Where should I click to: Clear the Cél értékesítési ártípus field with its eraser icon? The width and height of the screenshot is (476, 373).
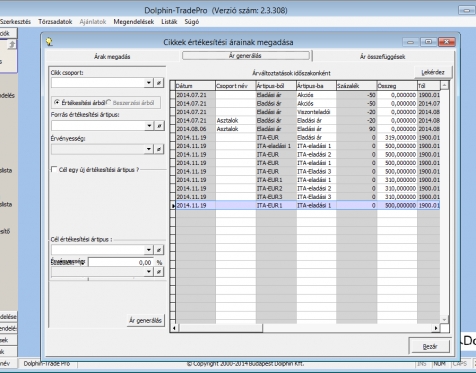(159, 250)
